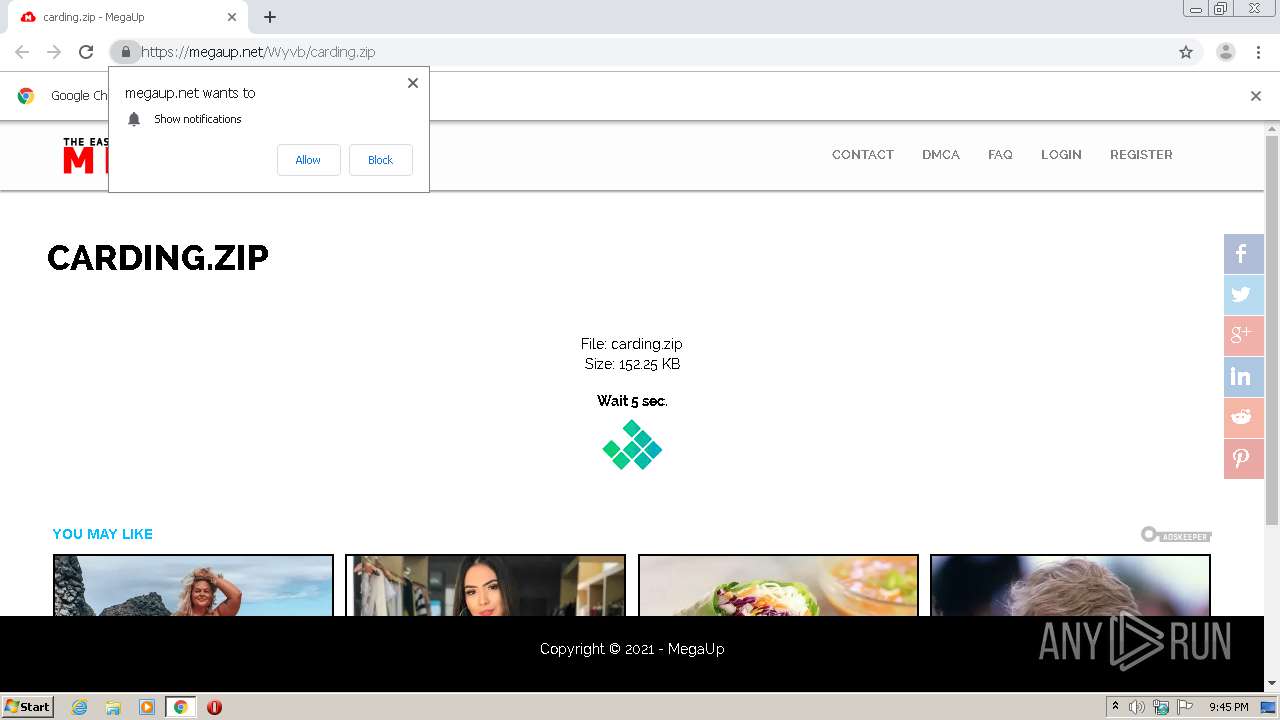Click the YOU MAY LIKE heading
1280x720 pixels.
103,534
